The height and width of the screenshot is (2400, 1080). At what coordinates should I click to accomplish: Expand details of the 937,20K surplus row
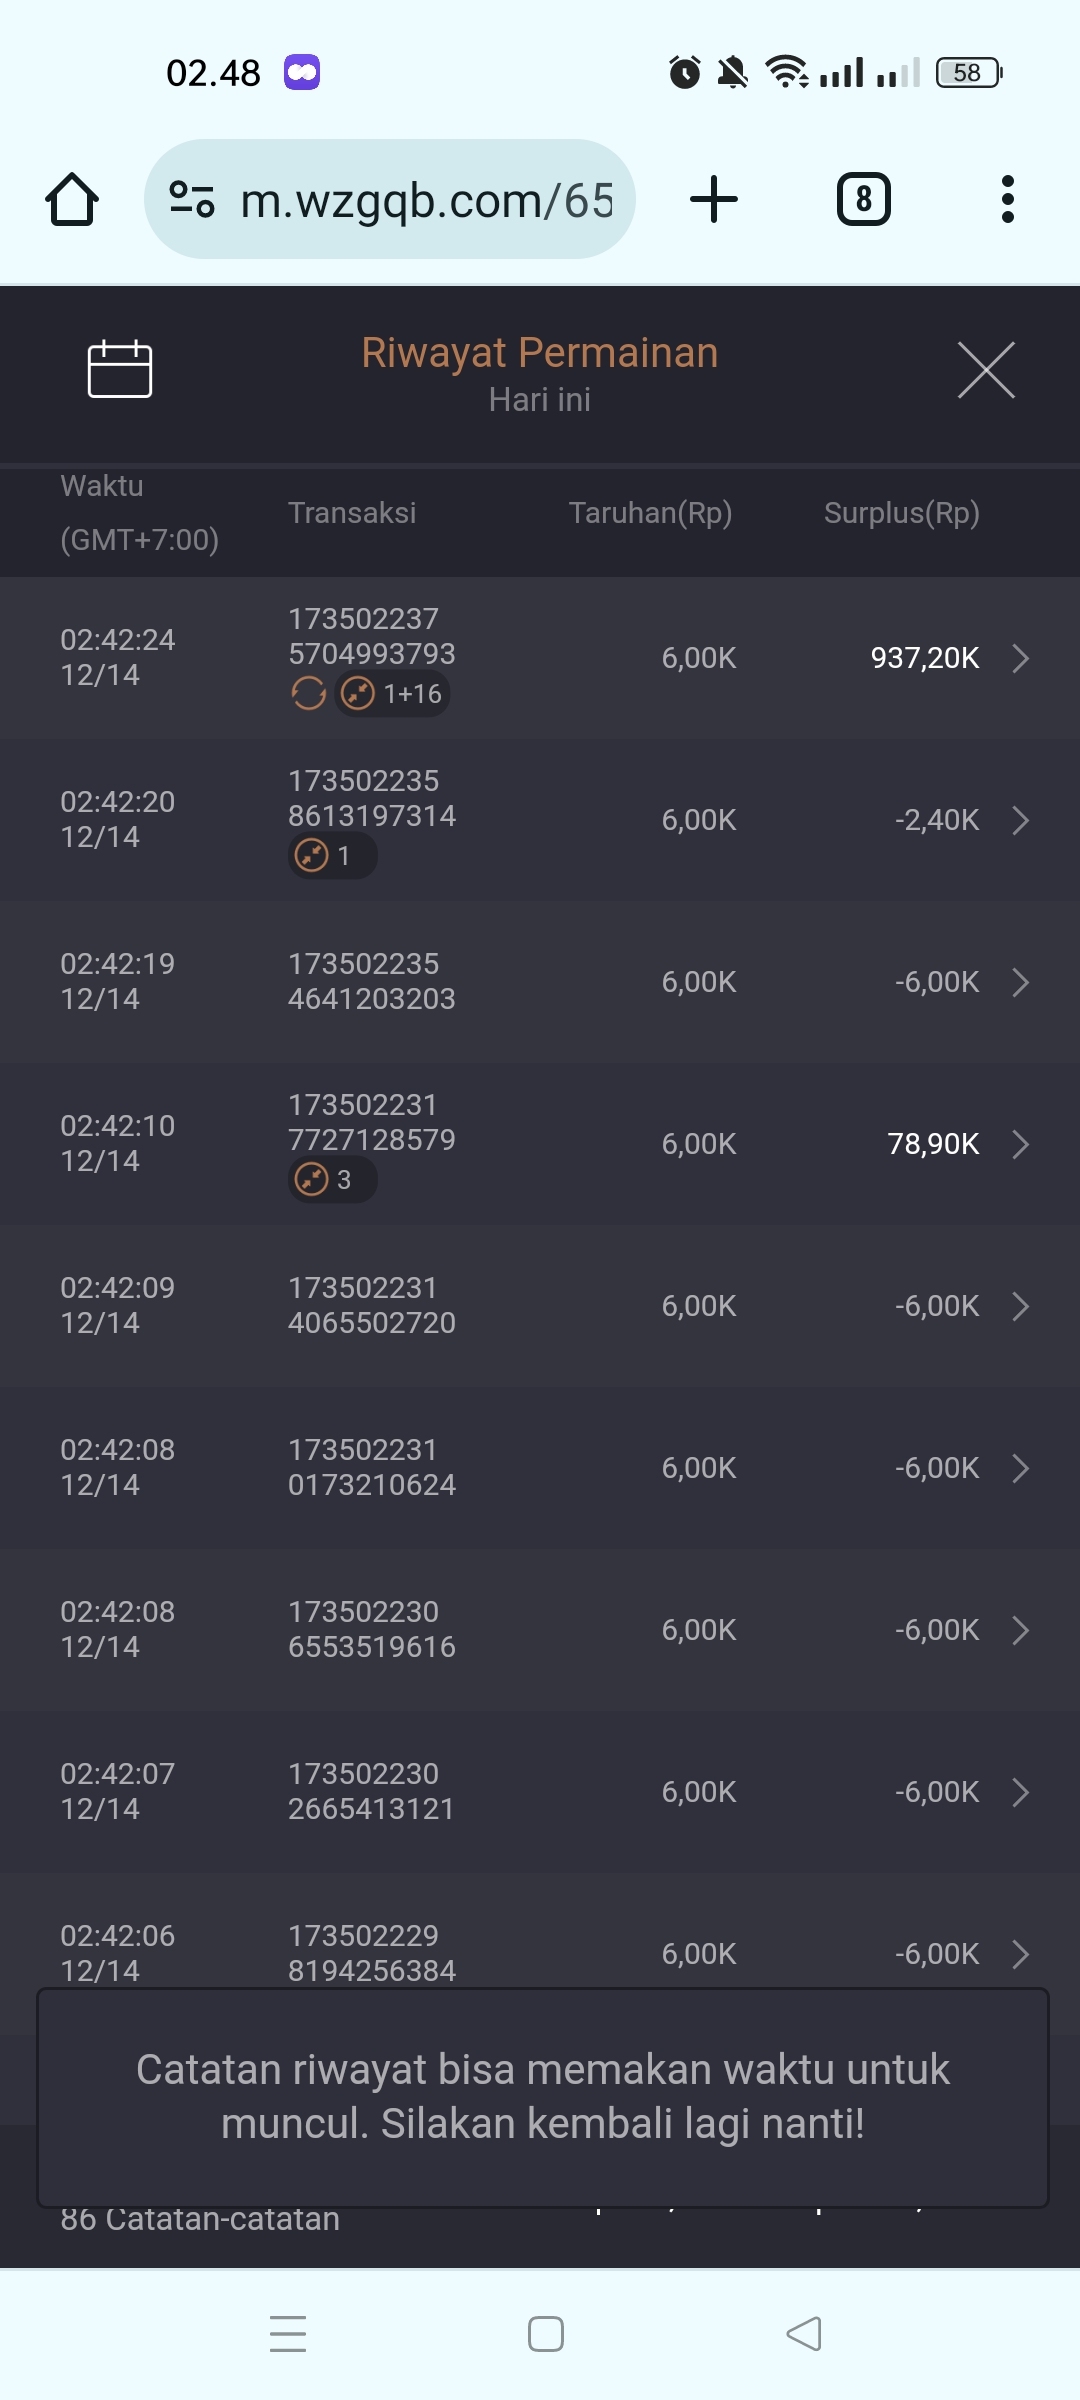(x=1020, y=658)
